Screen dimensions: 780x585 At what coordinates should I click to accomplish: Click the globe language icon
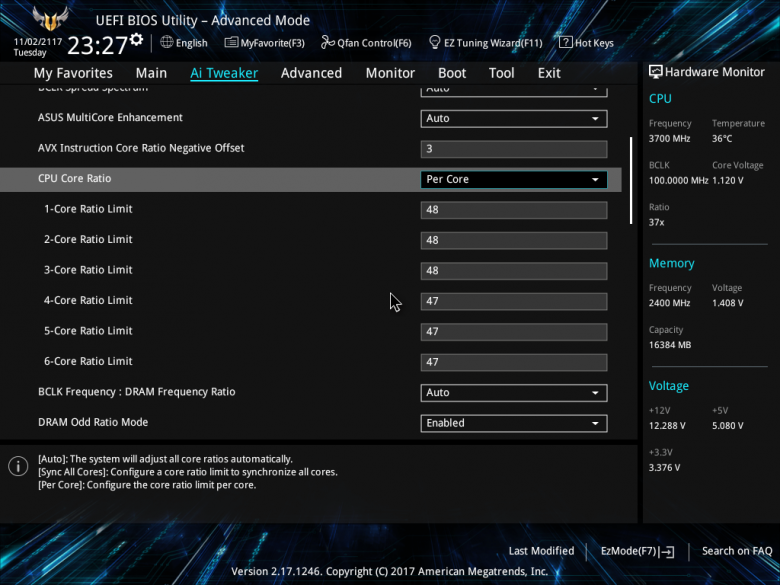(x=167, y=42)
